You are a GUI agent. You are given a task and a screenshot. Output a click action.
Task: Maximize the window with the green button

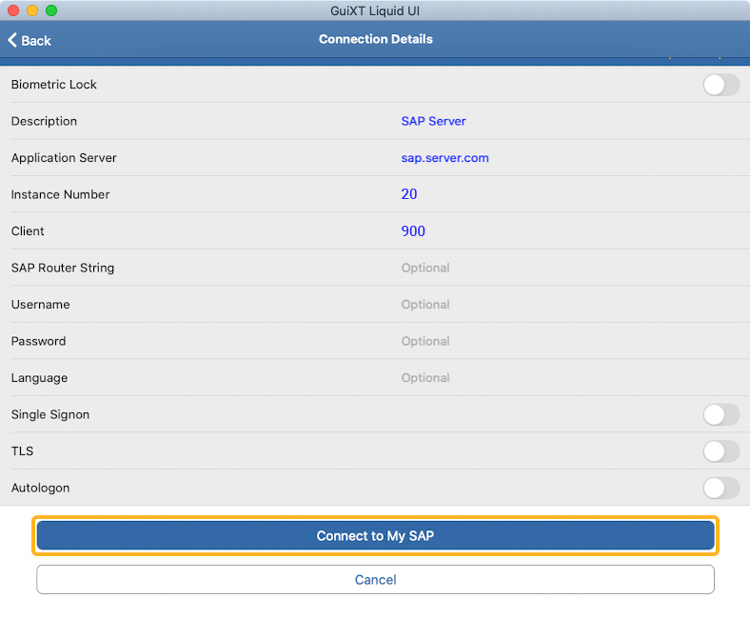coord(51,10)
